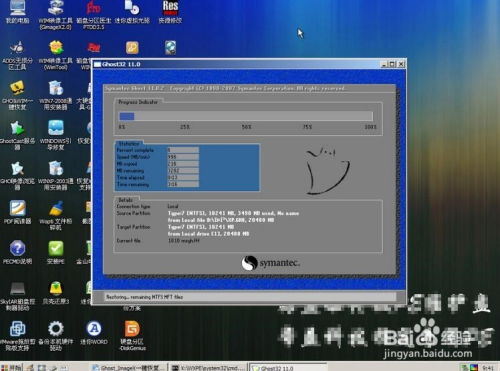Open the red PTDD 2.5 partition icon
Screen dimensions: 500x371
tap(94, 15)
